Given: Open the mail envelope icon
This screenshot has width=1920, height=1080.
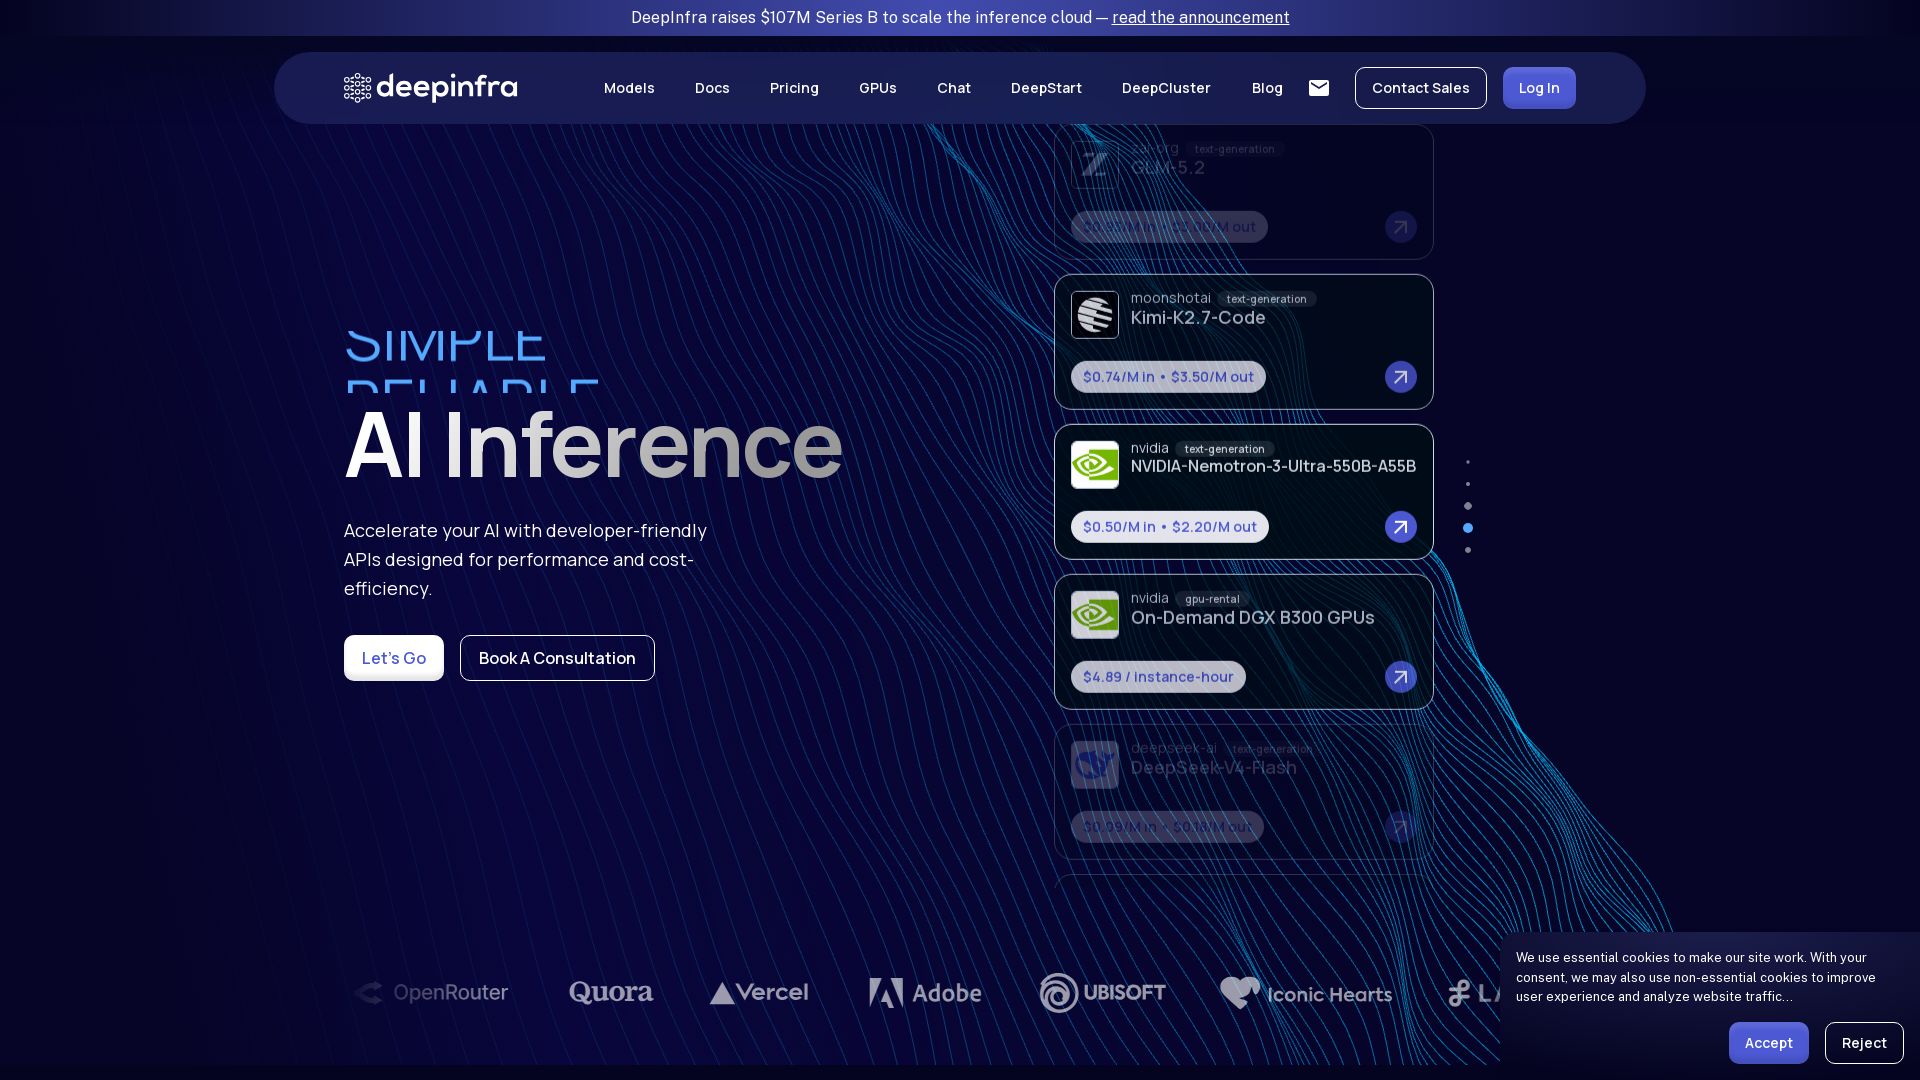Looking at the screenshot, I should (x=1319, y=88).
